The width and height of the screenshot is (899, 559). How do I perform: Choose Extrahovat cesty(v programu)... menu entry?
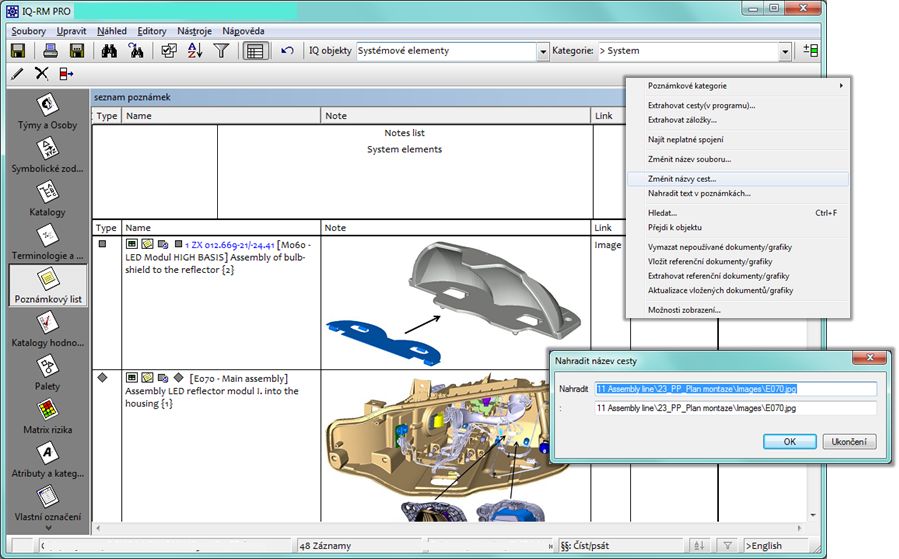coord(737,105)
